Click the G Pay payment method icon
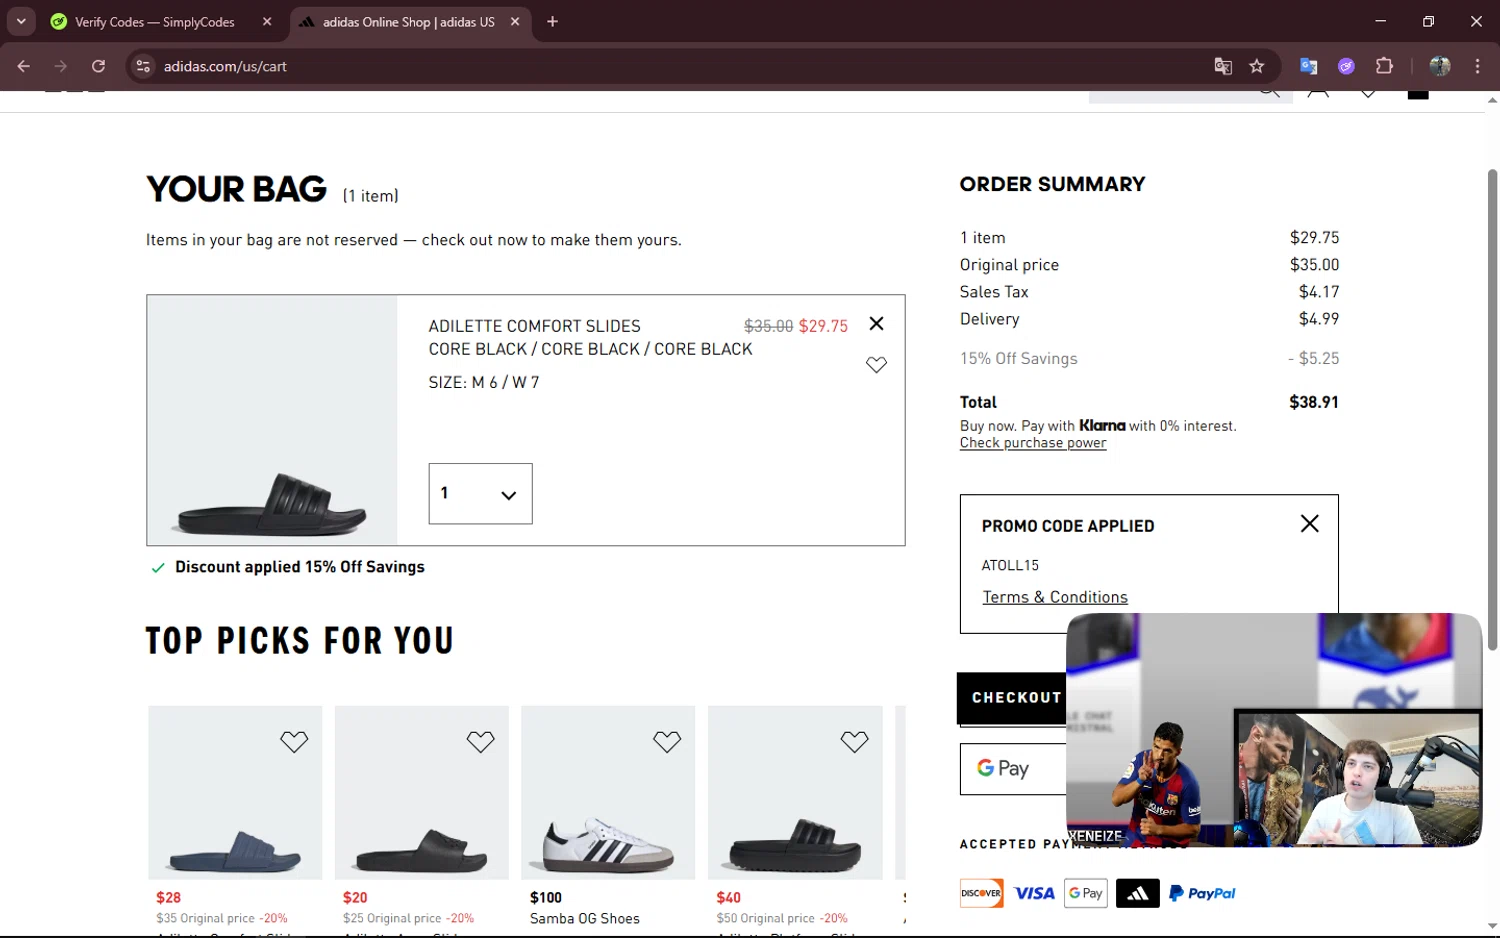The width and height of the screenshot is (1500, 938). coord(1085,893)
